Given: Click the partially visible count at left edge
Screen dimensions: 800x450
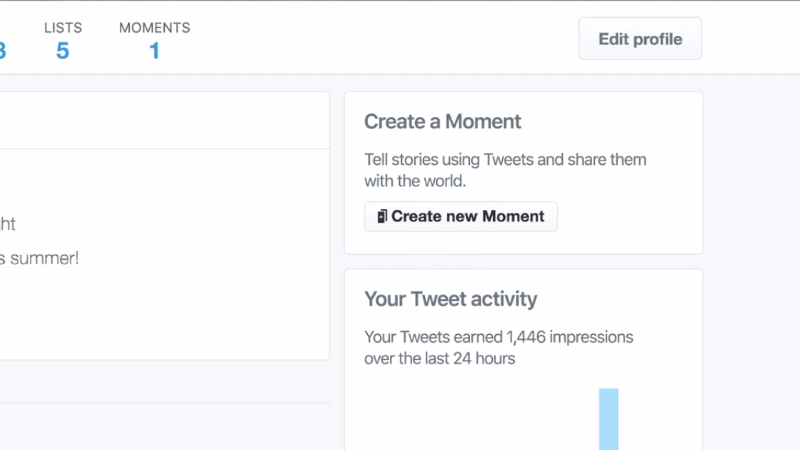Looking at the screenshot, I should 2,50.
